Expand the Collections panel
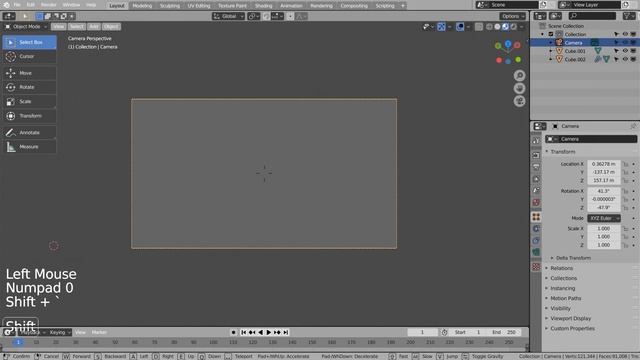Viewport: 640px width, 360px height. pyautogui.click(x=563, y=278)
